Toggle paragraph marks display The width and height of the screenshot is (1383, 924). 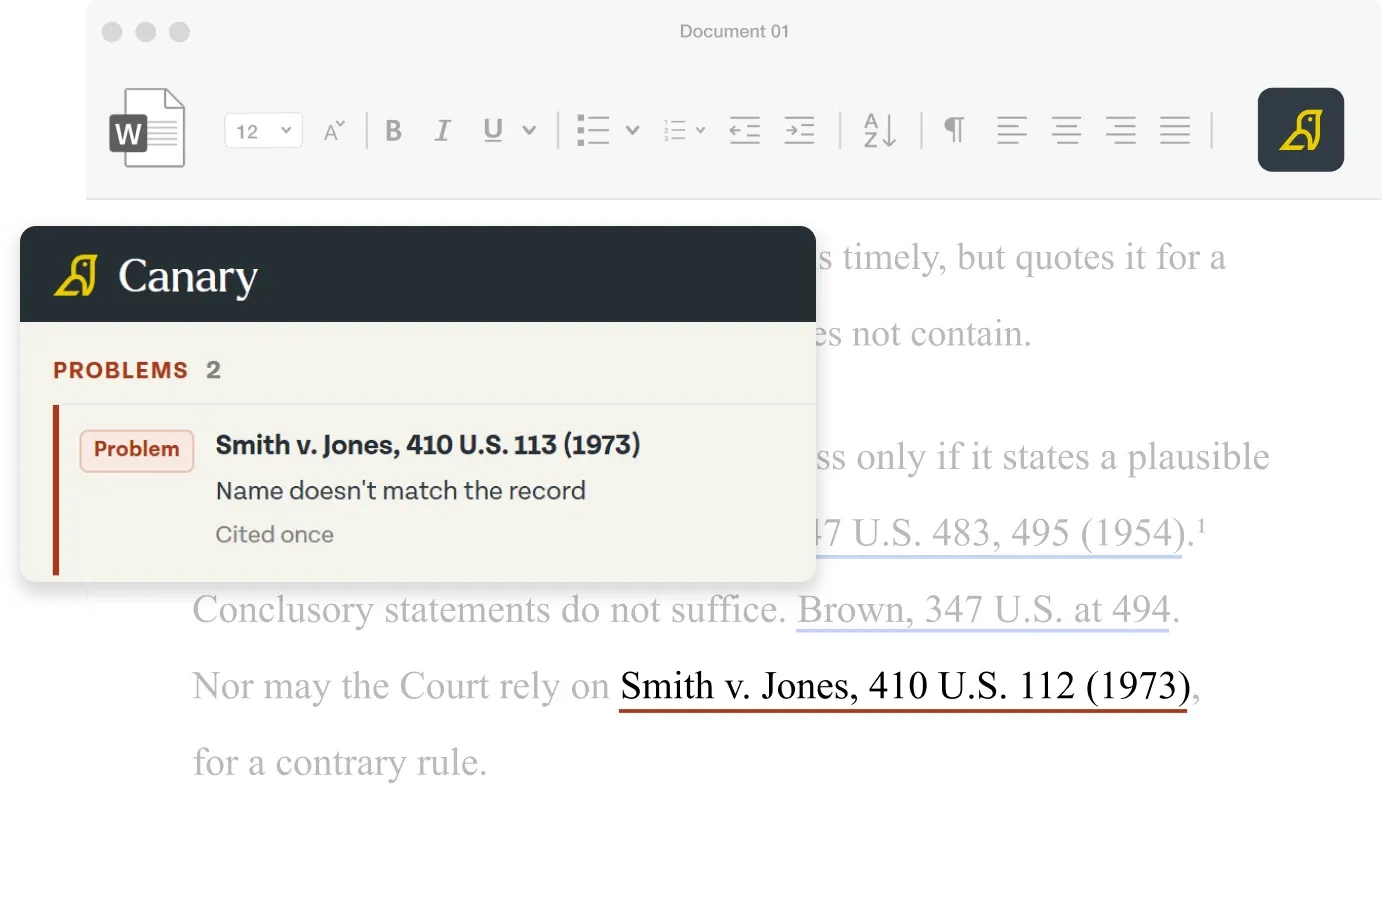point(955,130)
